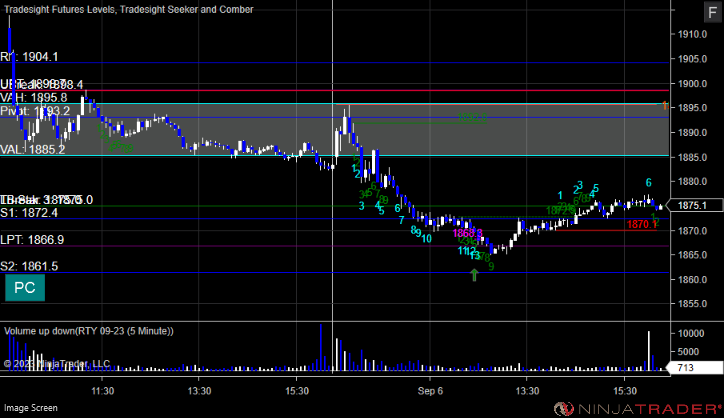Click the F button in top corner

(712, 12)
